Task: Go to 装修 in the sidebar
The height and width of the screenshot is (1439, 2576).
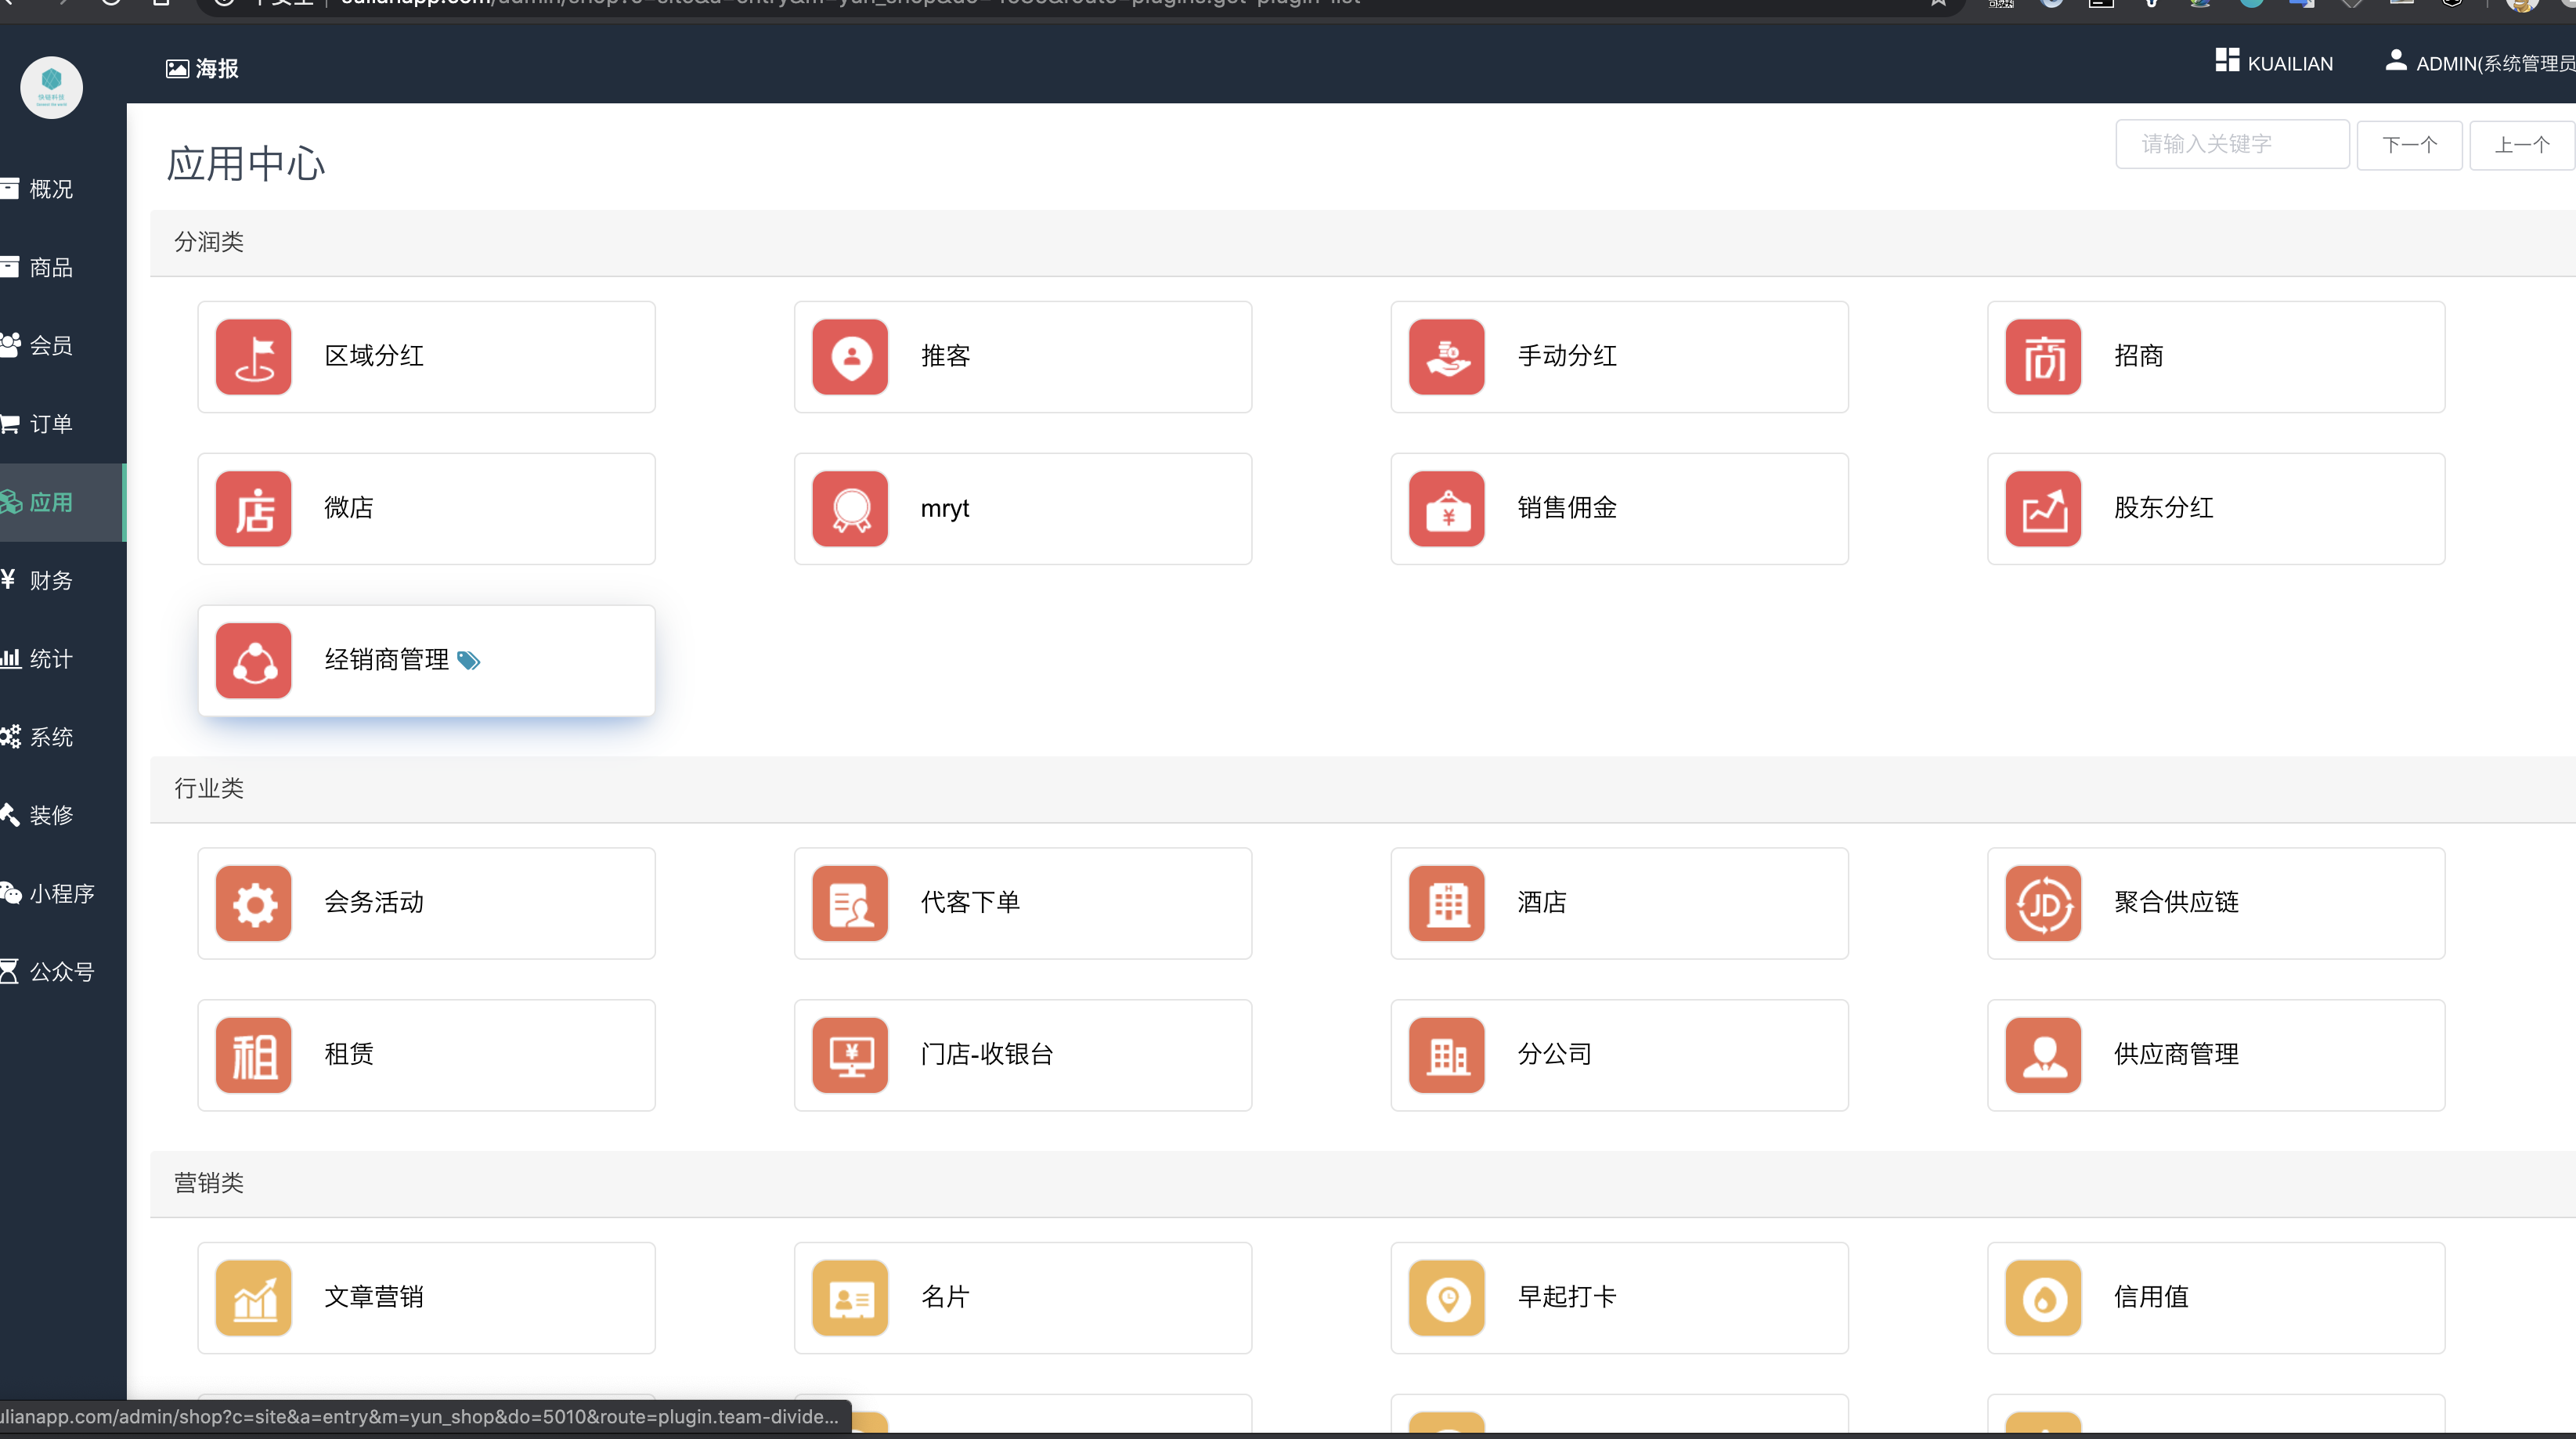Action: coord(62,815)
